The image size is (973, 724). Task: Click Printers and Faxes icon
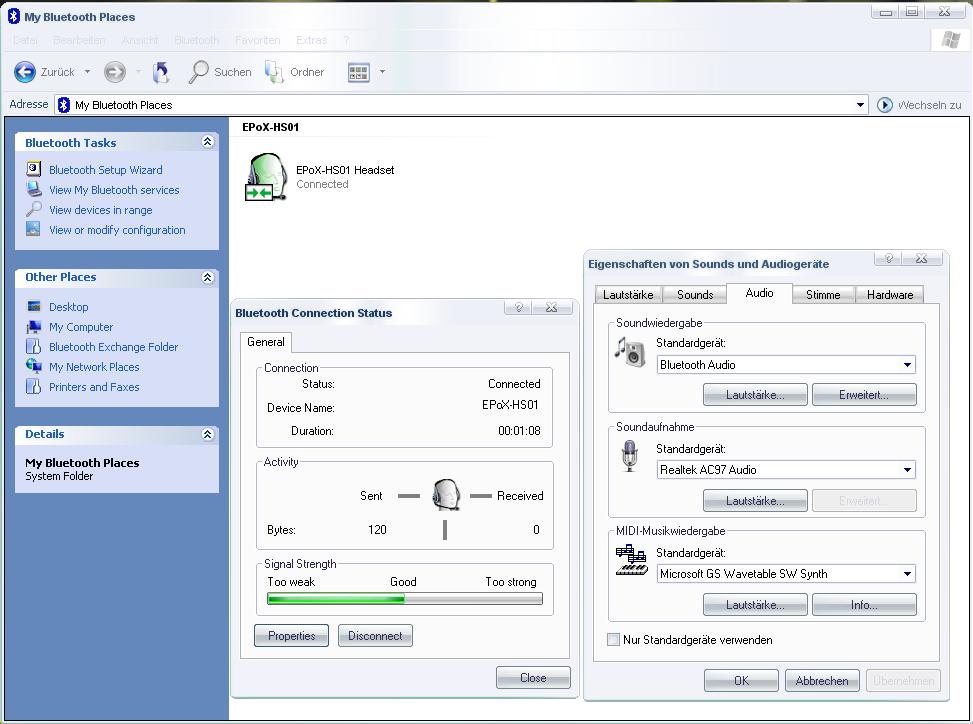click(x=34, y=386)
